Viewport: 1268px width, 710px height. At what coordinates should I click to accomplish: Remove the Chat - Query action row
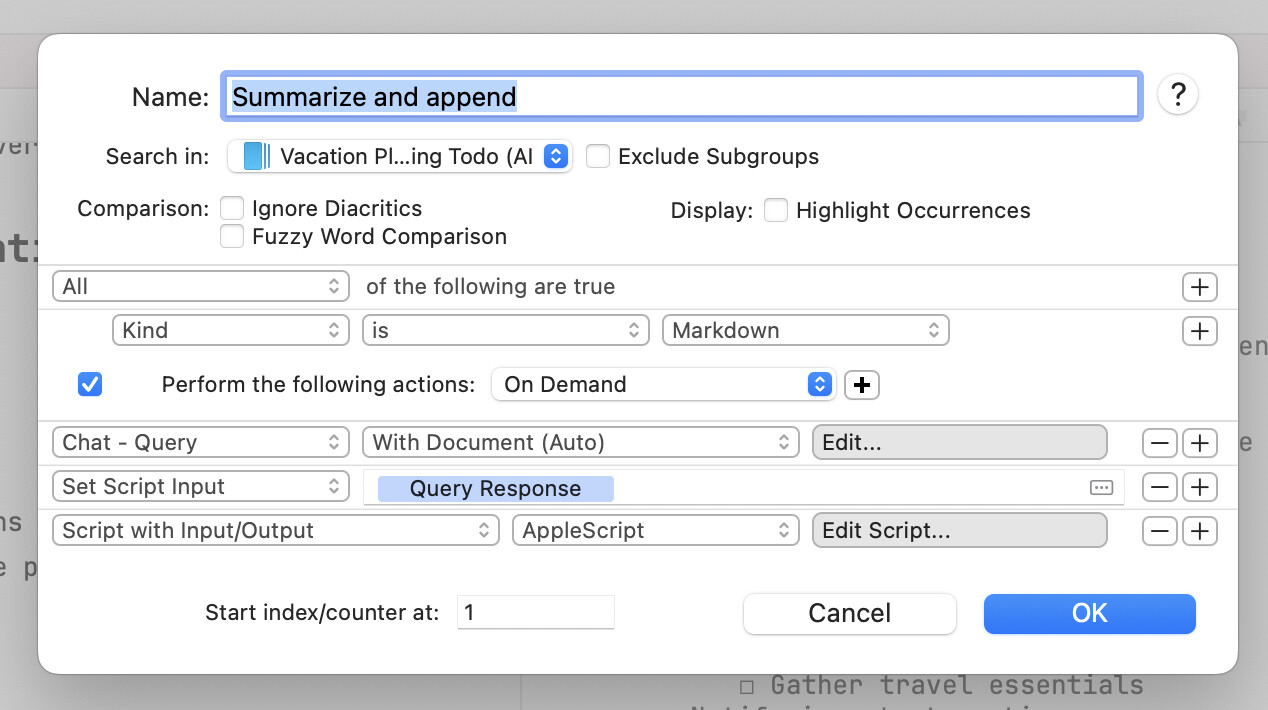(x=1159, y=443)
